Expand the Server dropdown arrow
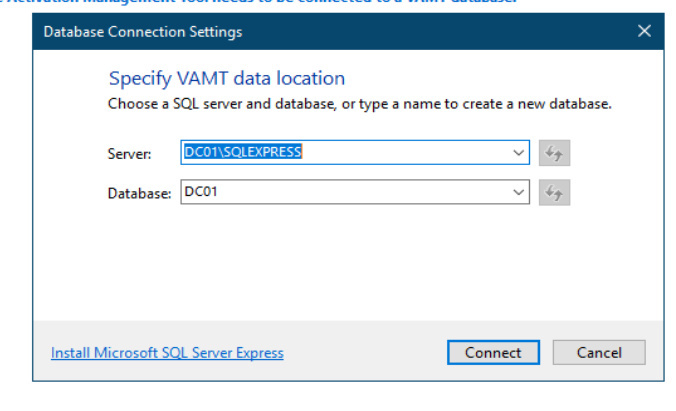This screenshot has height=411, width=676. (x=518, y=153)
